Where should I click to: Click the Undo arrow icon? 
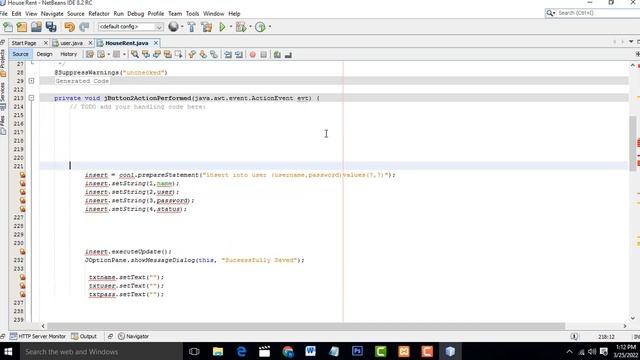[x=69, y=27]
